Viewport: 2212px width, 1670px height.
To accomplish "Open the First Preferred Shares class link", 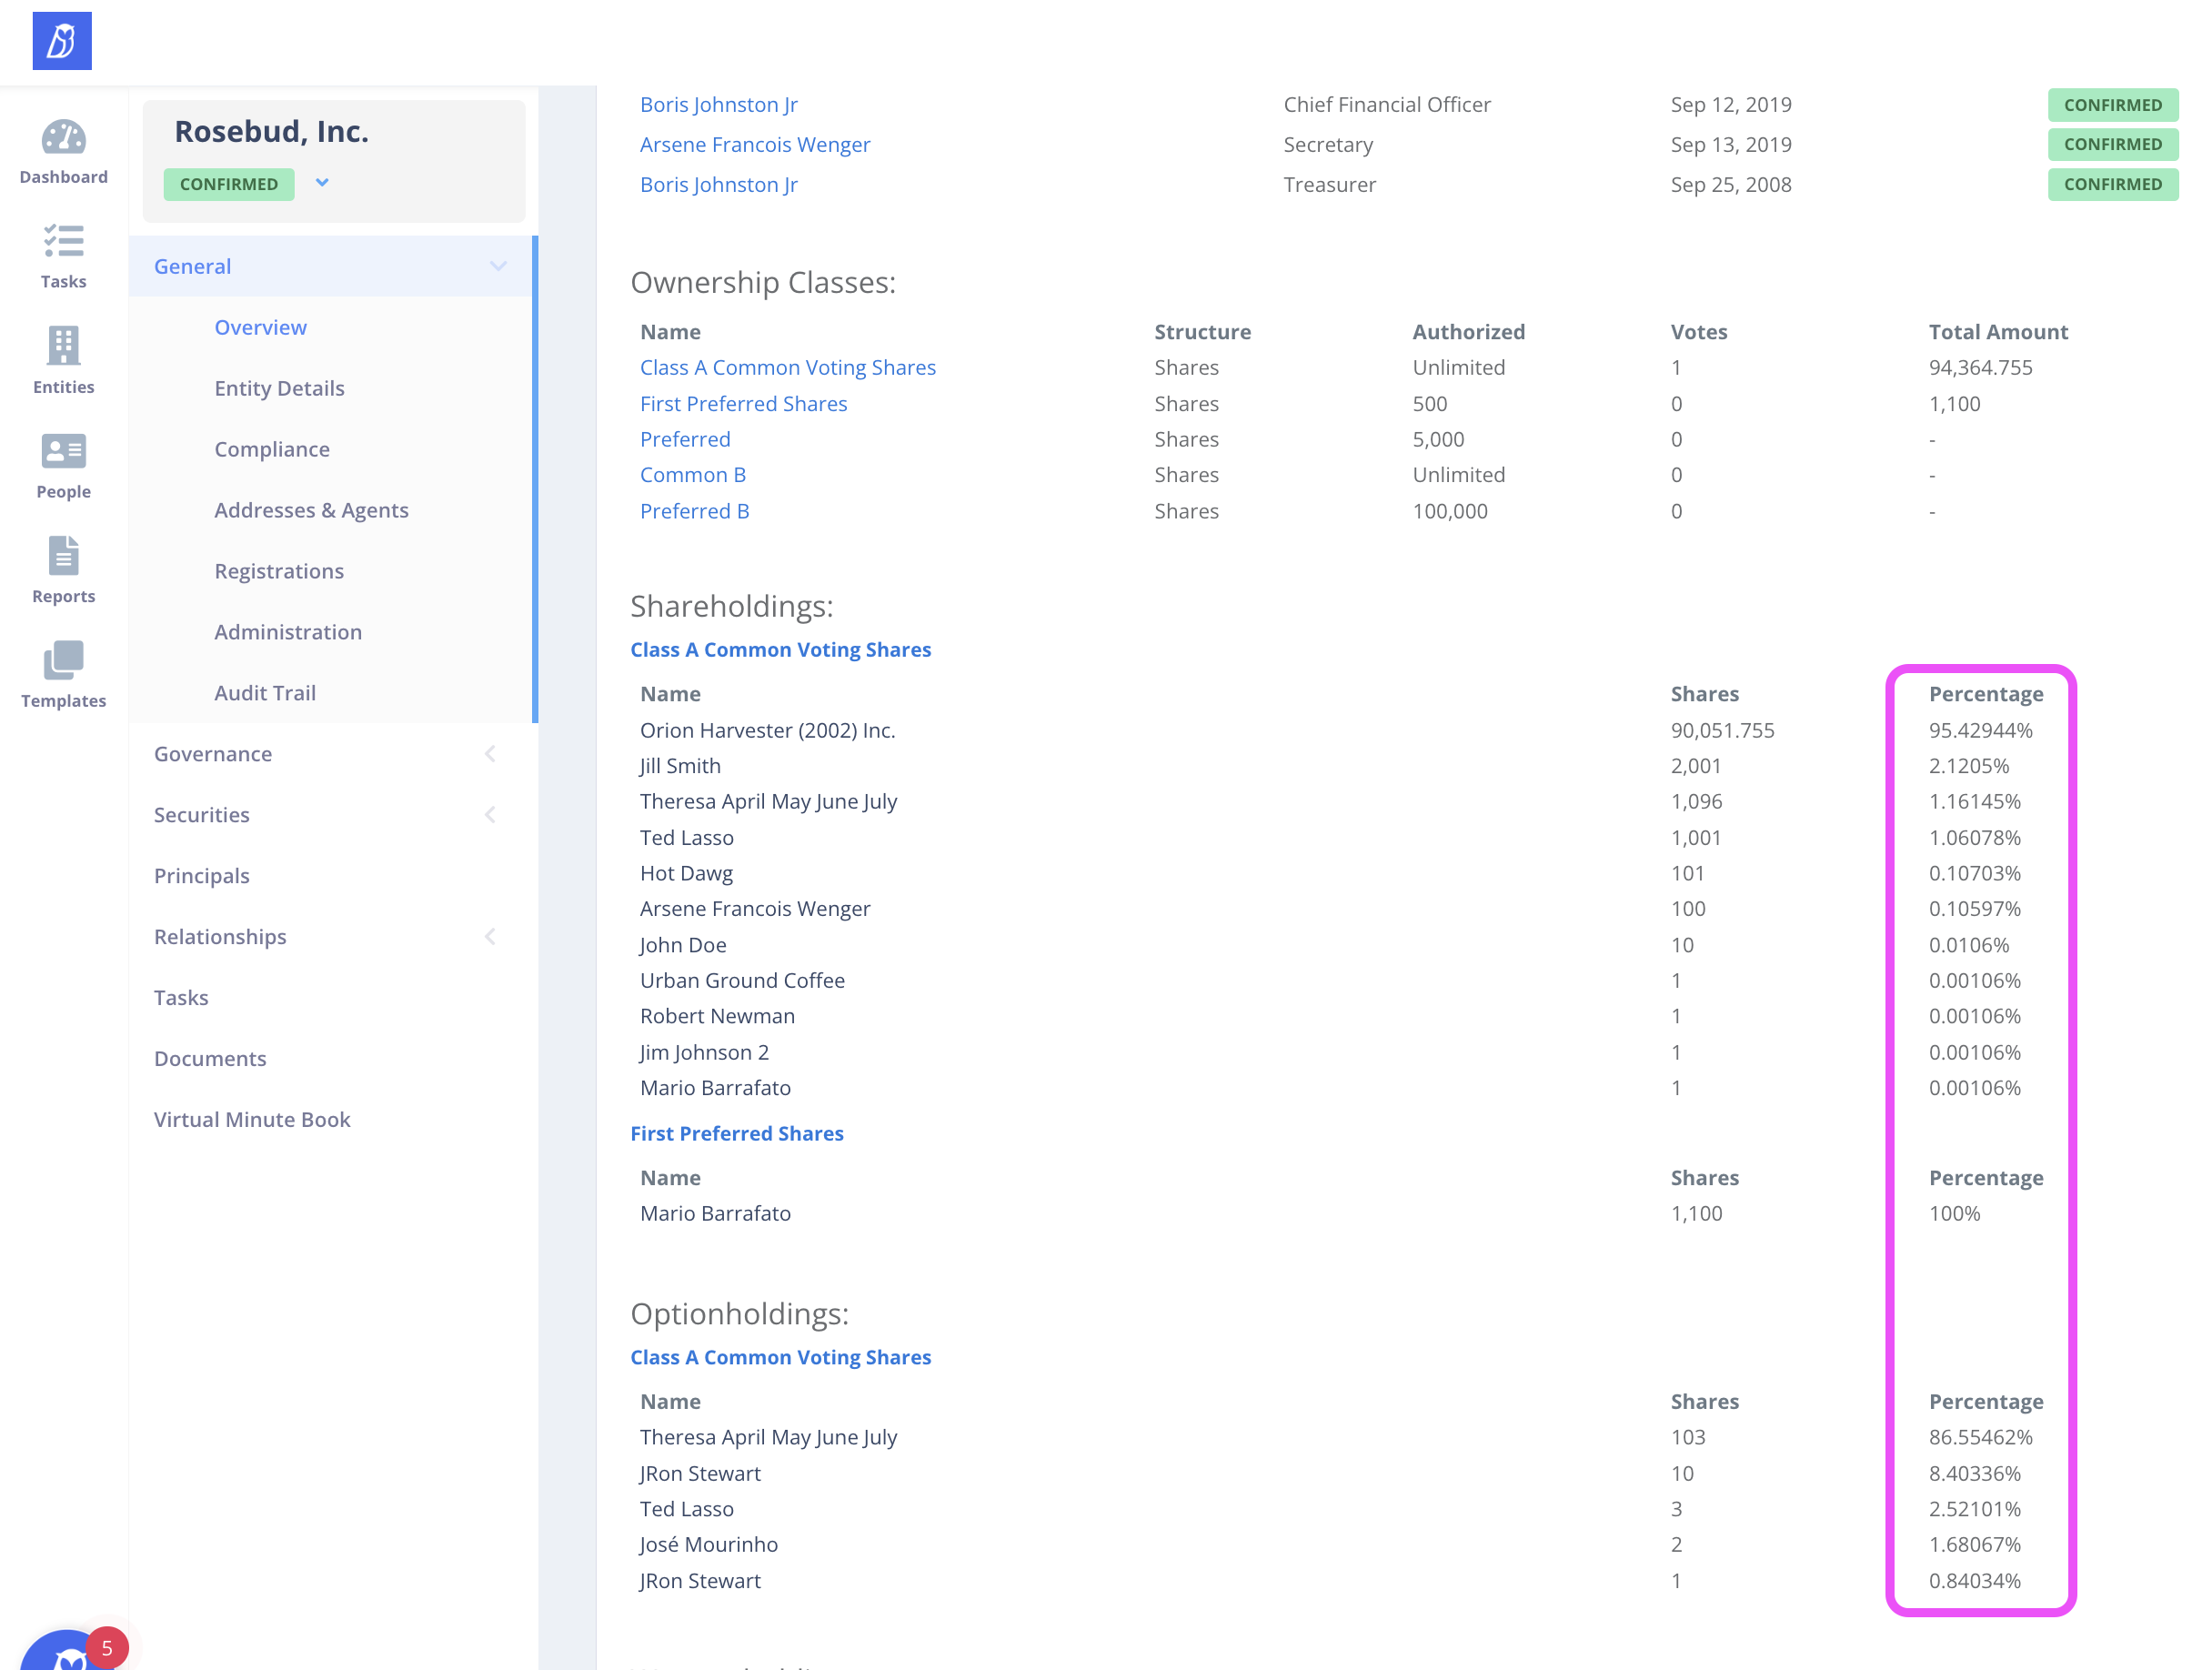I will tap(743, 404).
